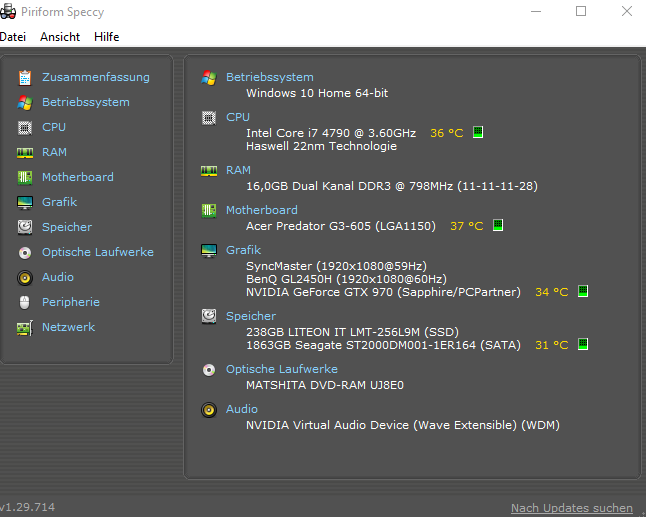Click the MATSHITA DVD-RAM UJ8E0 text

325,385
